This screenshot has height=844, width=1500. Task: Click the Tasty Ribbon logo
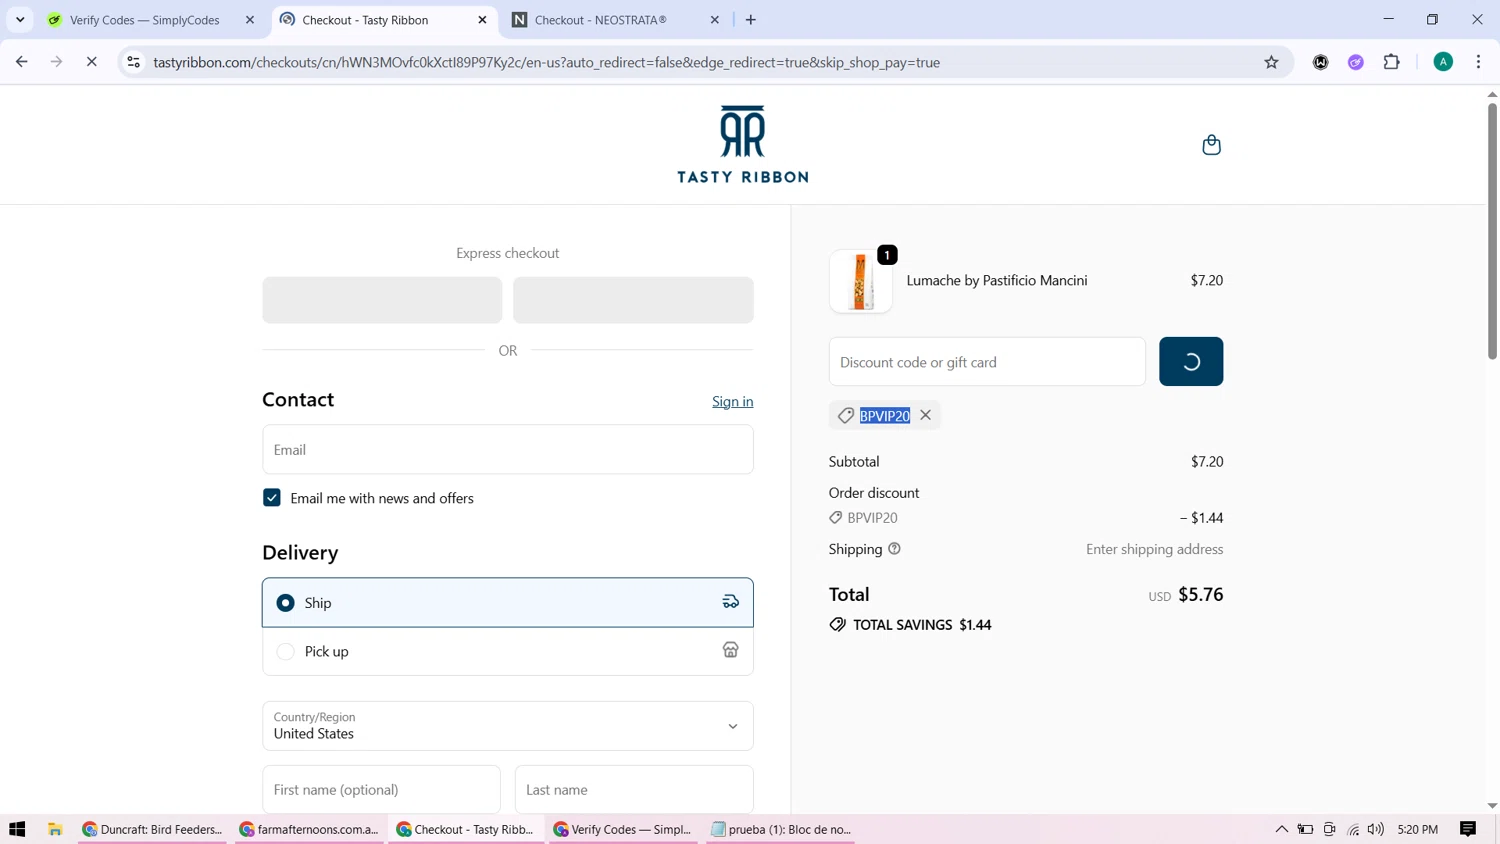742,144
